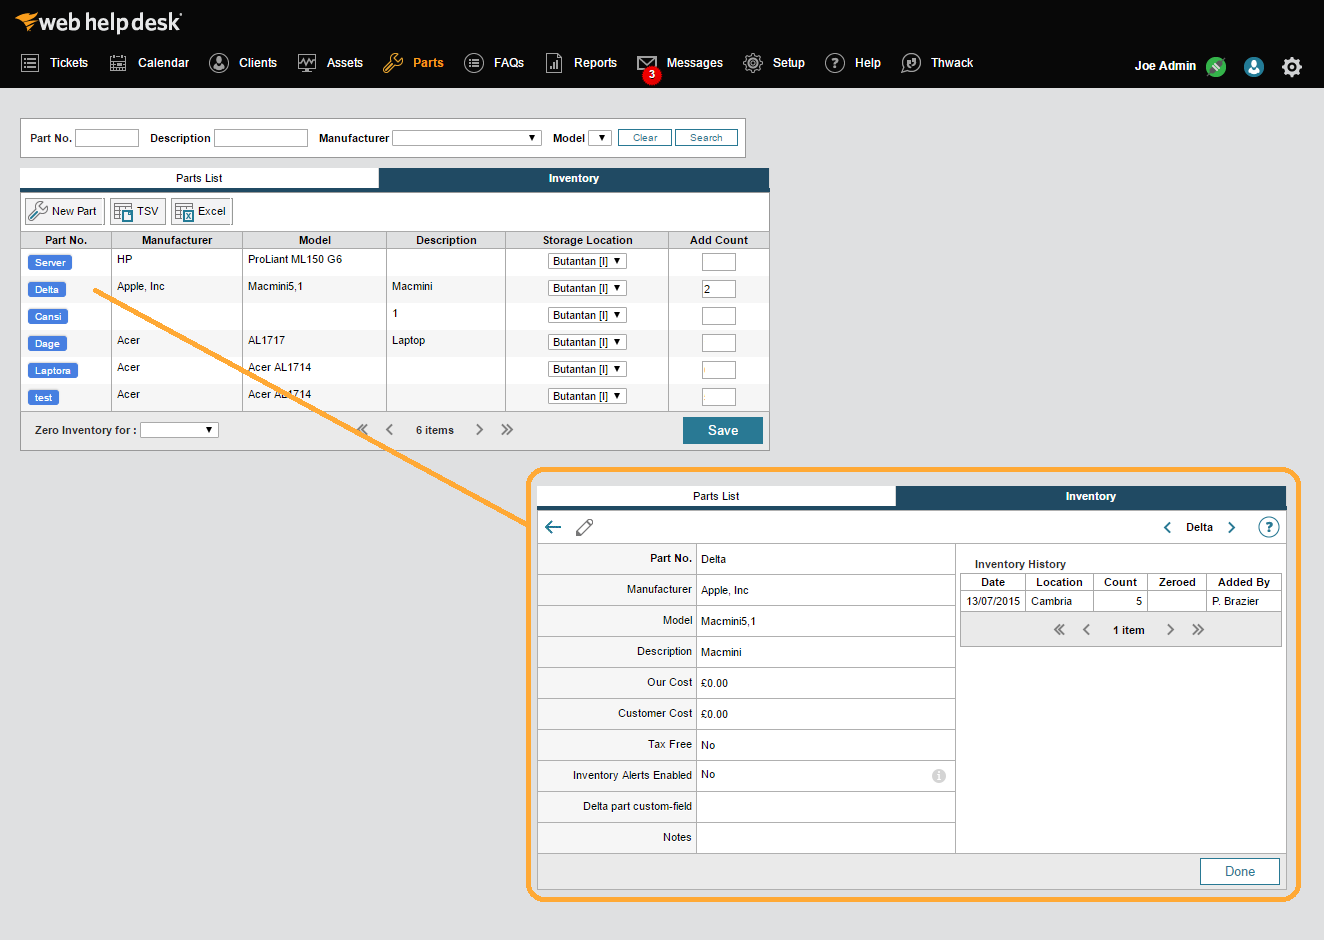Open the circled help icon in the detail panel
Viewport: 1324px width, 940px height.
(1269, 527)
